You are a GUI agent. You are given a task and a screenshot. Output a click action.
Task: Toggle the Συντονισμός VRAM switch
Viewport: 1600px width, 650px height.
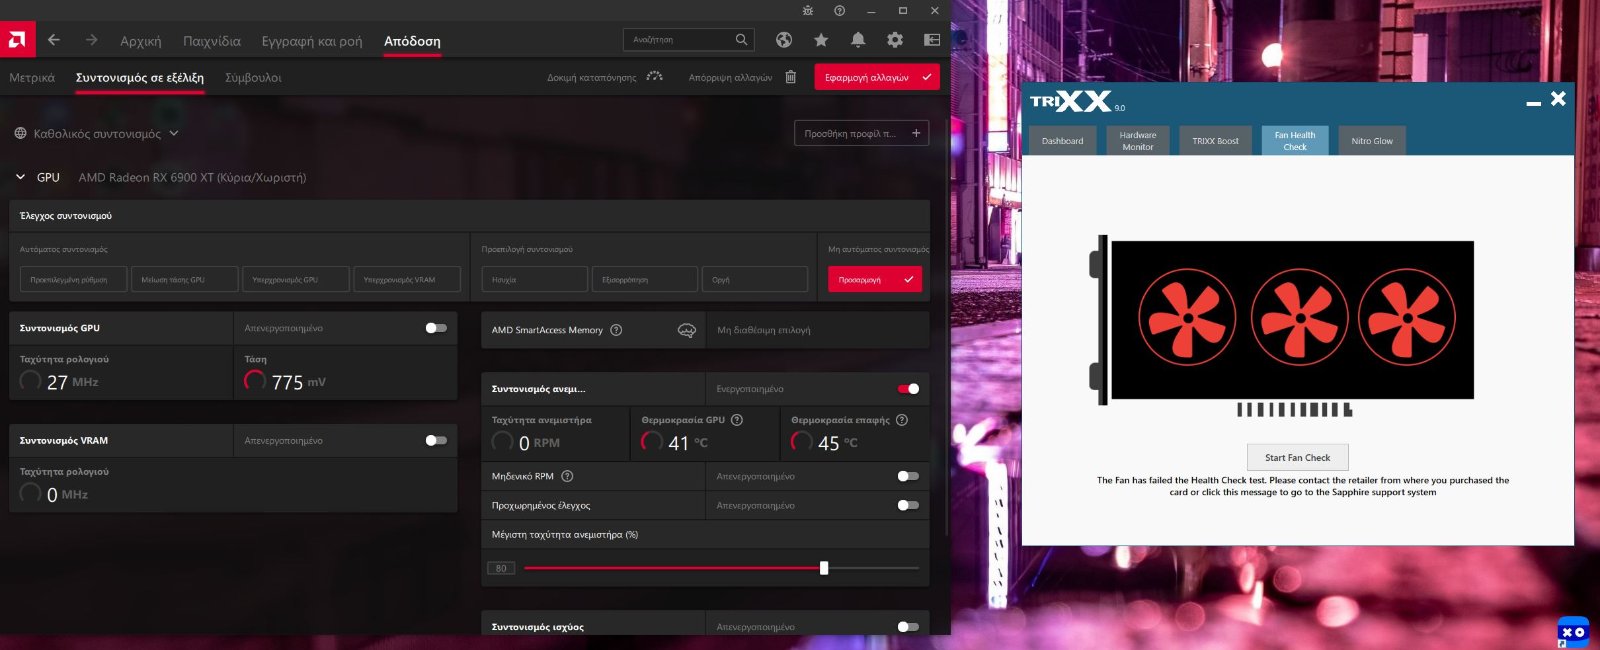coord(436,440)
